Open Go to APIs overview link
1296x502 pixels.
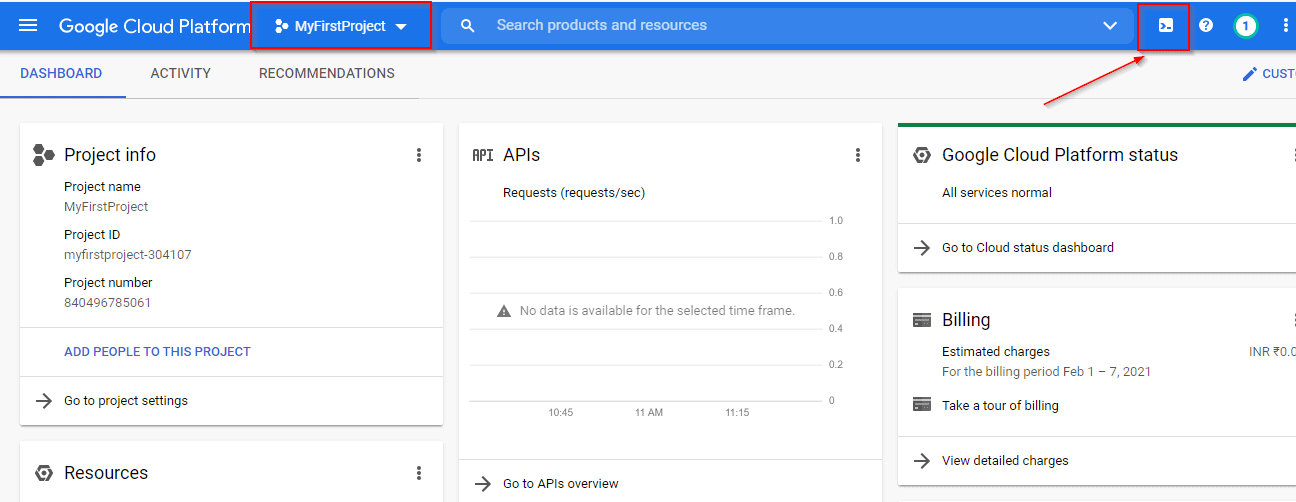[560, 484]
